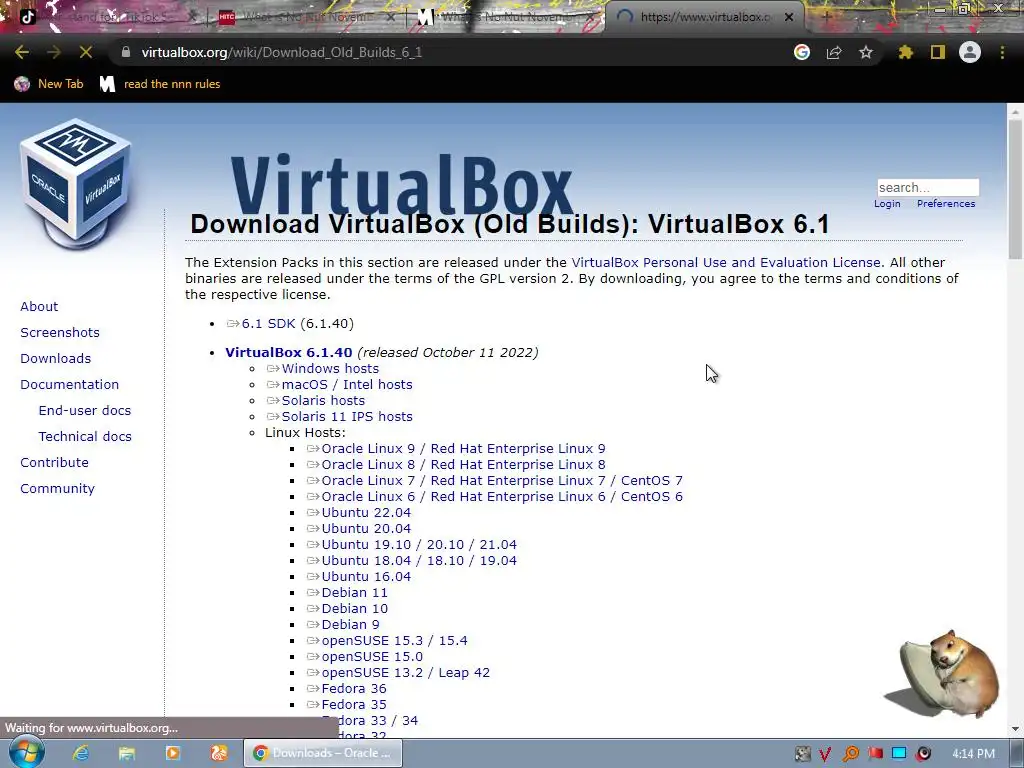Go to Downloads in the sidebar
This screenshot has height=768, width=1024.
click(56, 359)
